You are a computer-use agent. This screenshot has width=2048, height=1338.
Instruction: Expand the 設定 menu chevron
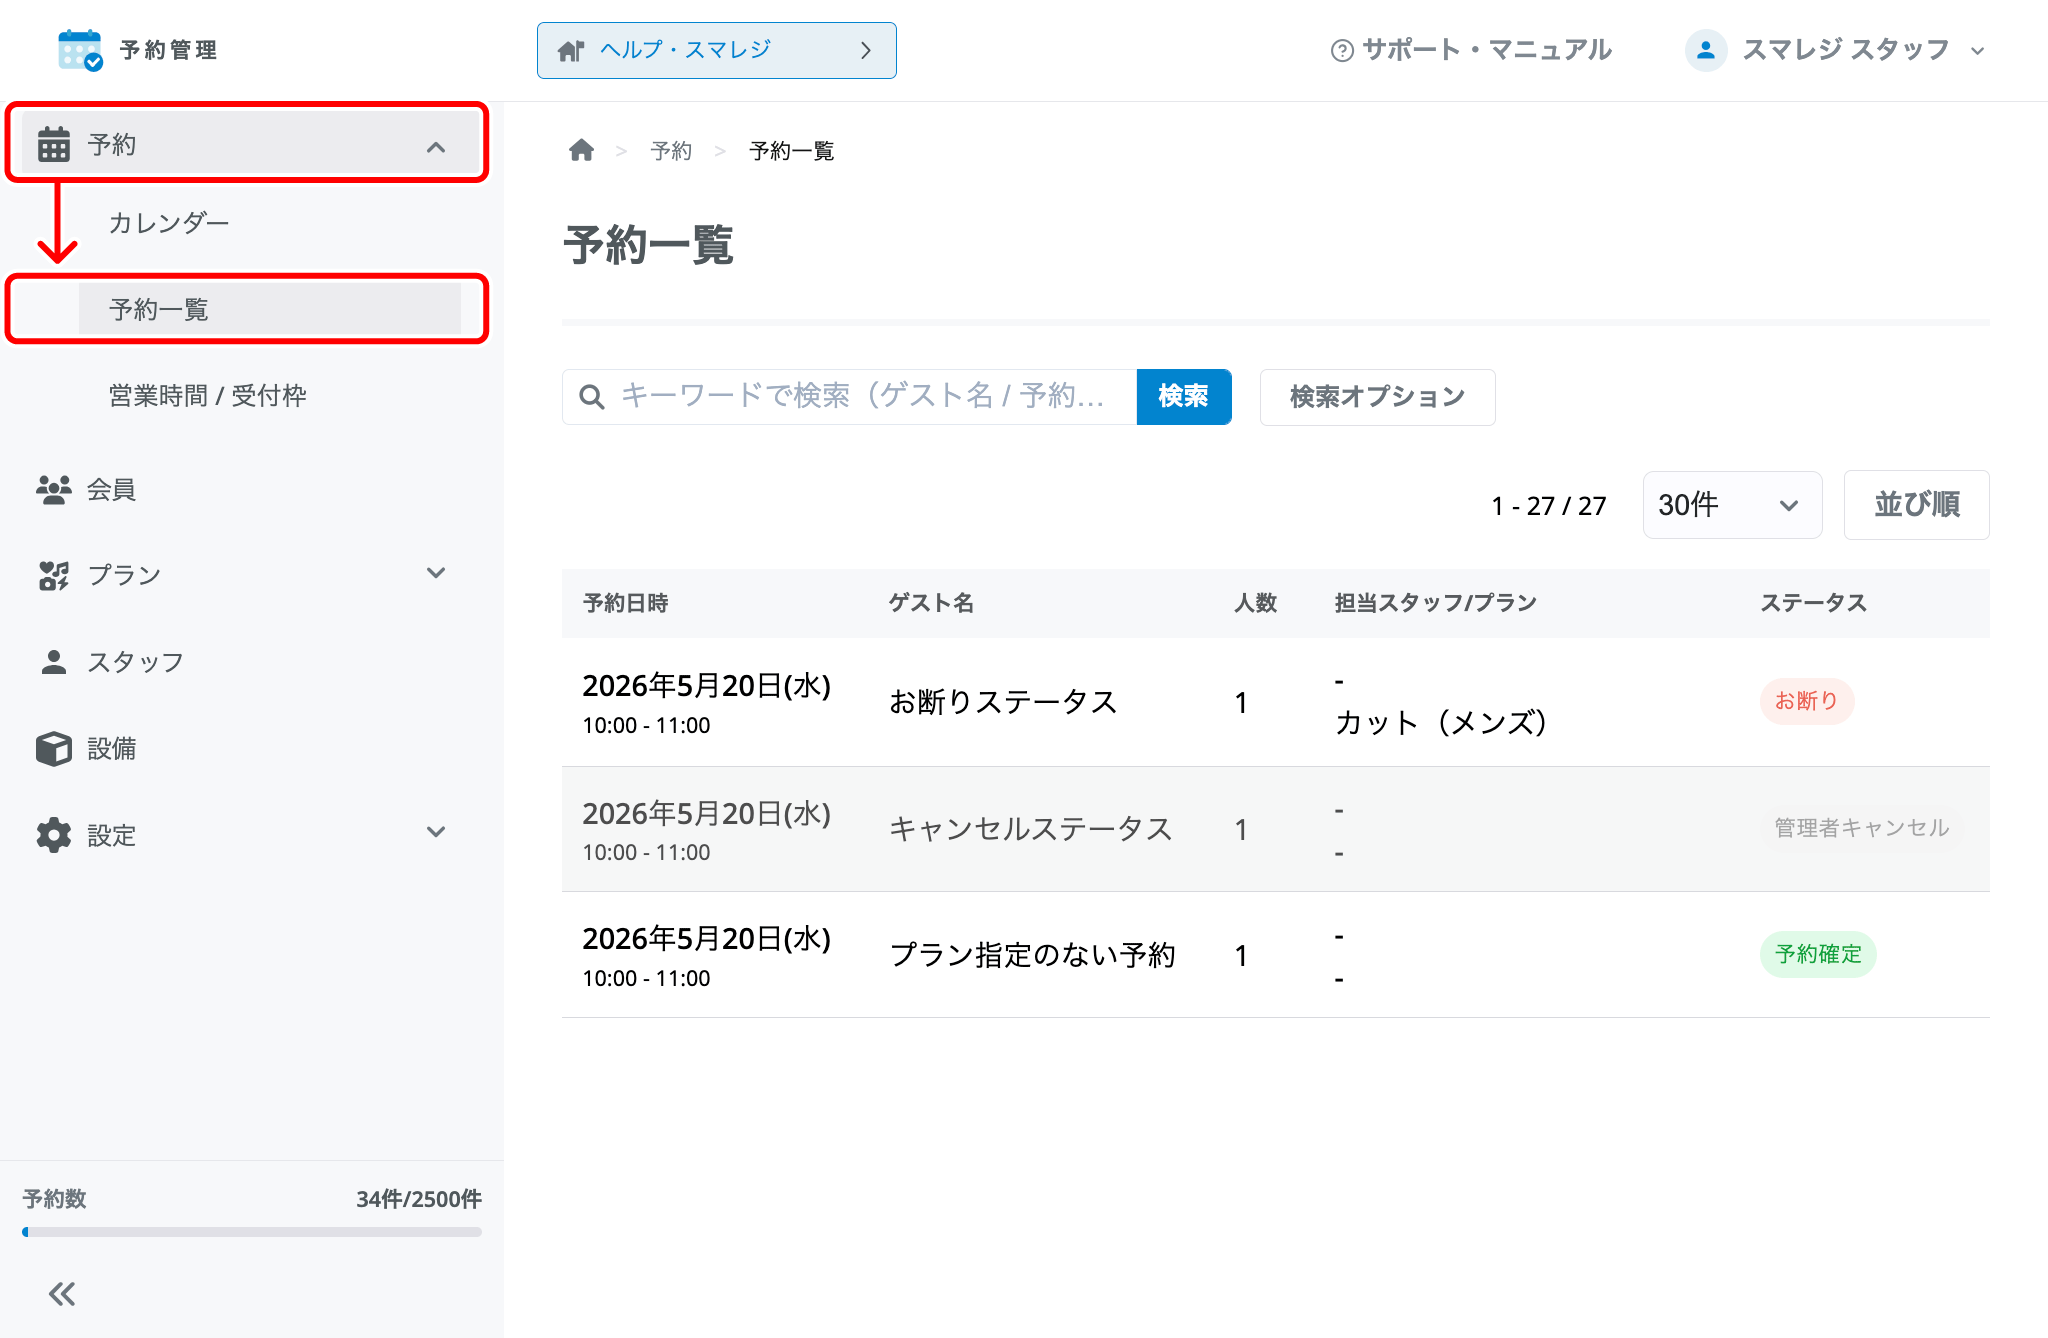(x=436, y=832)
